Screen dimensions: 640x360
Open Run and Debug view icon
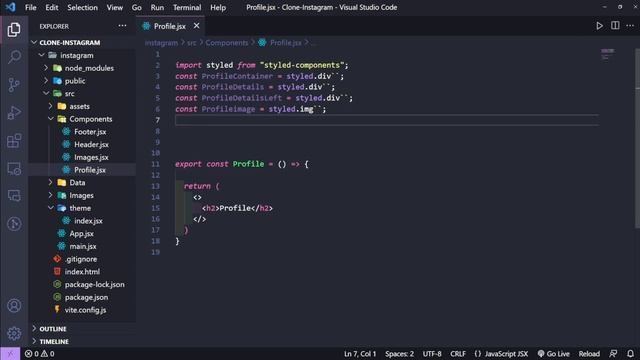point(14,113)
